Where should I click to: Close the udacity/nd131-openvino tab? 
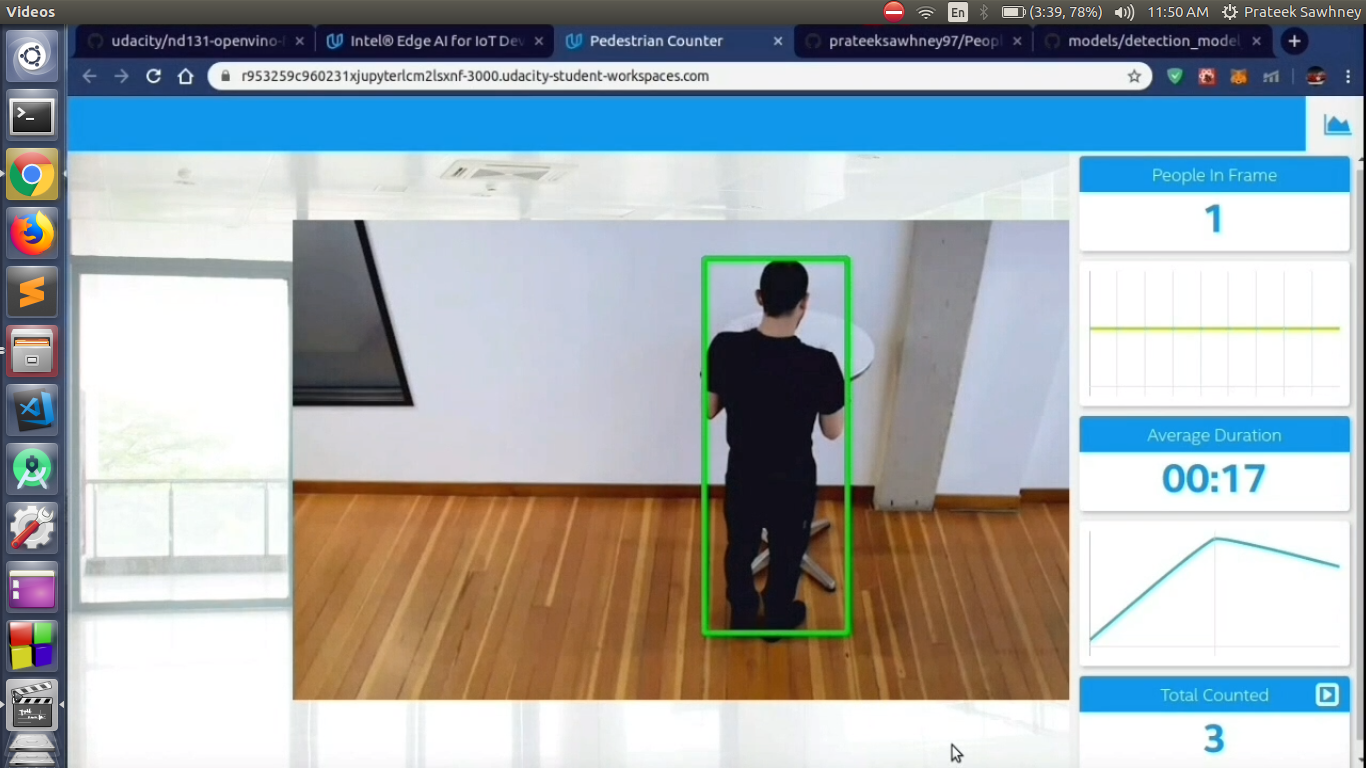299,41
